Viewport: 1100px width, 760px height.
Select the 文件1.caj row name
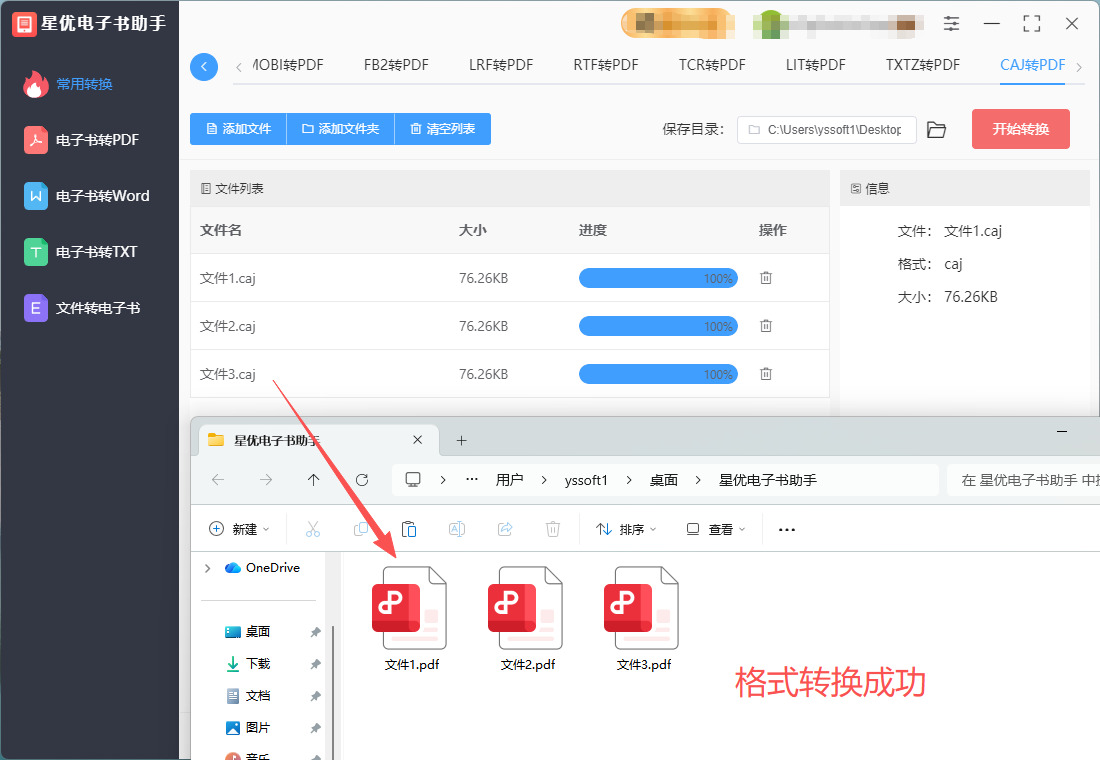coord(228,279)
